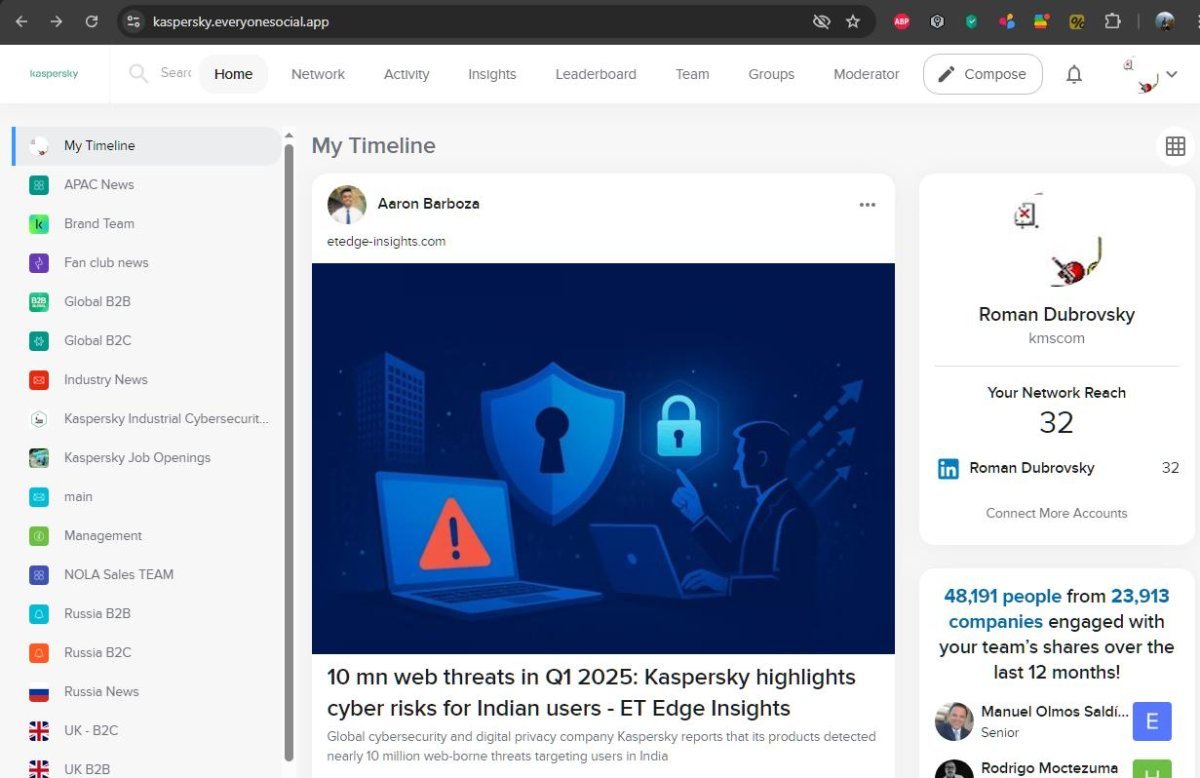Open the Network tab

tap(318, 74)
